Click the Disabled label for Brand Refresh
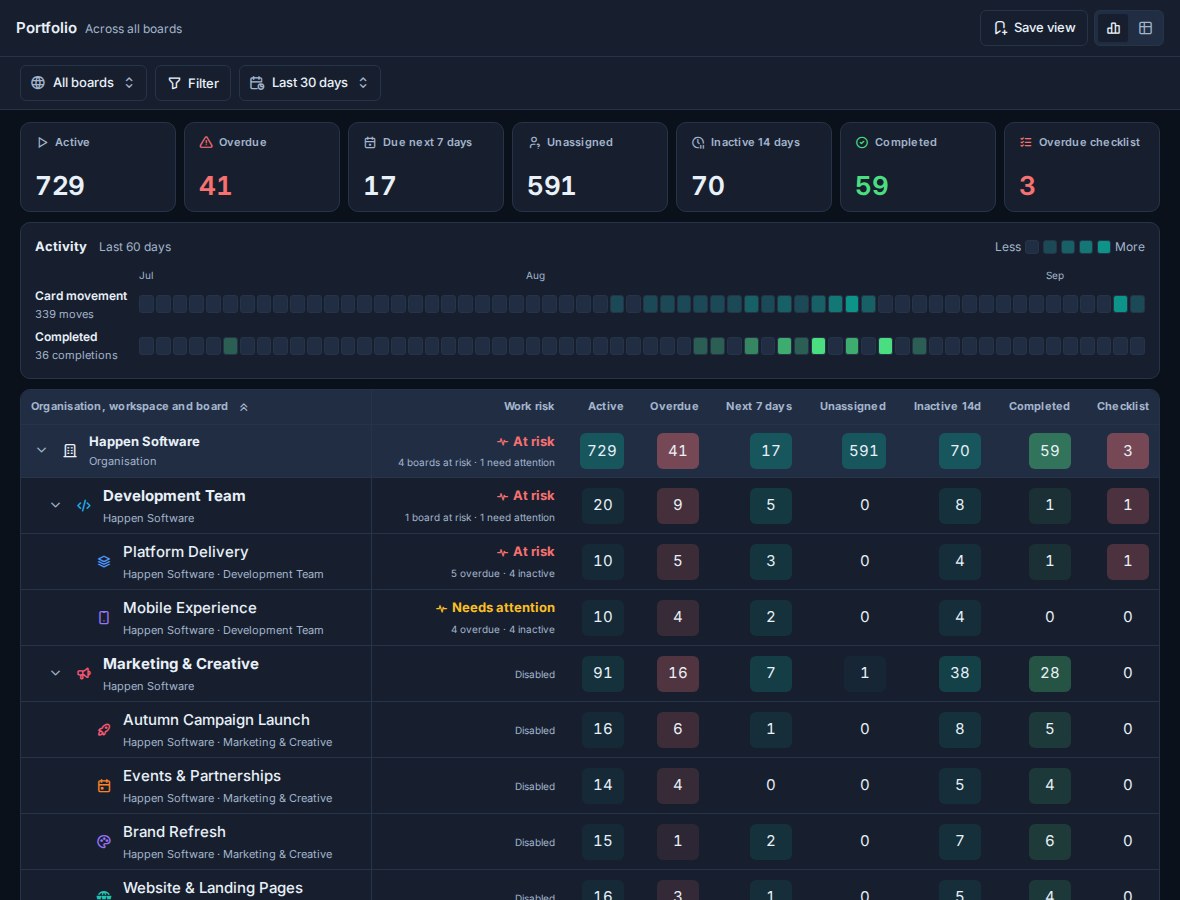Image resolution: width=1180 pixels, height=900 pixels. 534,843
